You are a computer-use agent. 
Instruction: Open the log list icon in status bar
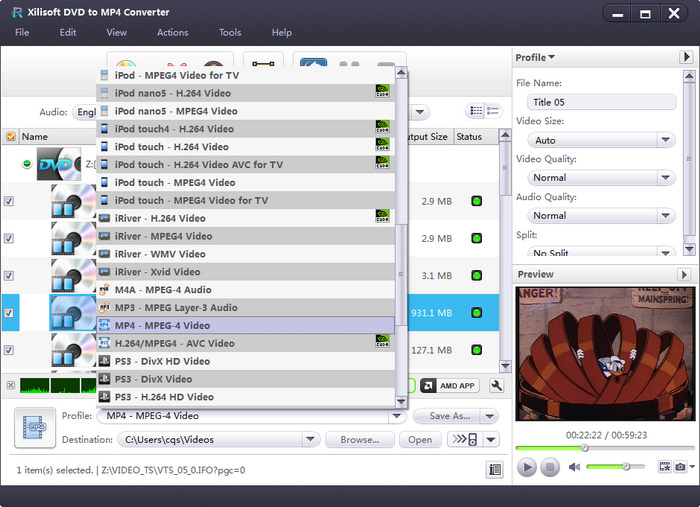pyautogui.click(x=495, y=470)
